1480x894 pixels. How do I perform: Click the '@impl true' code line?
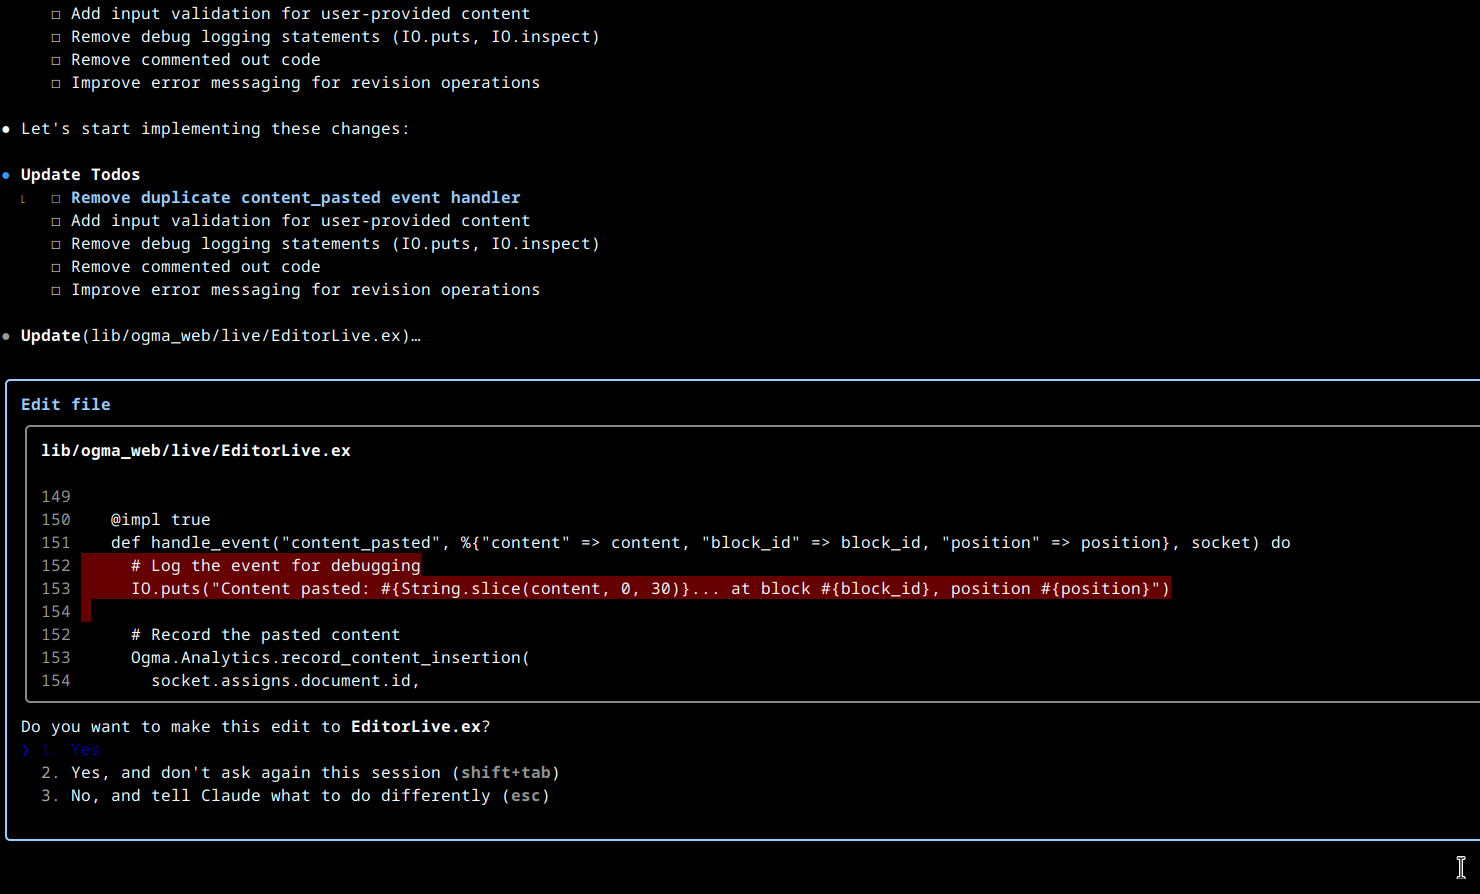[161, 520]
